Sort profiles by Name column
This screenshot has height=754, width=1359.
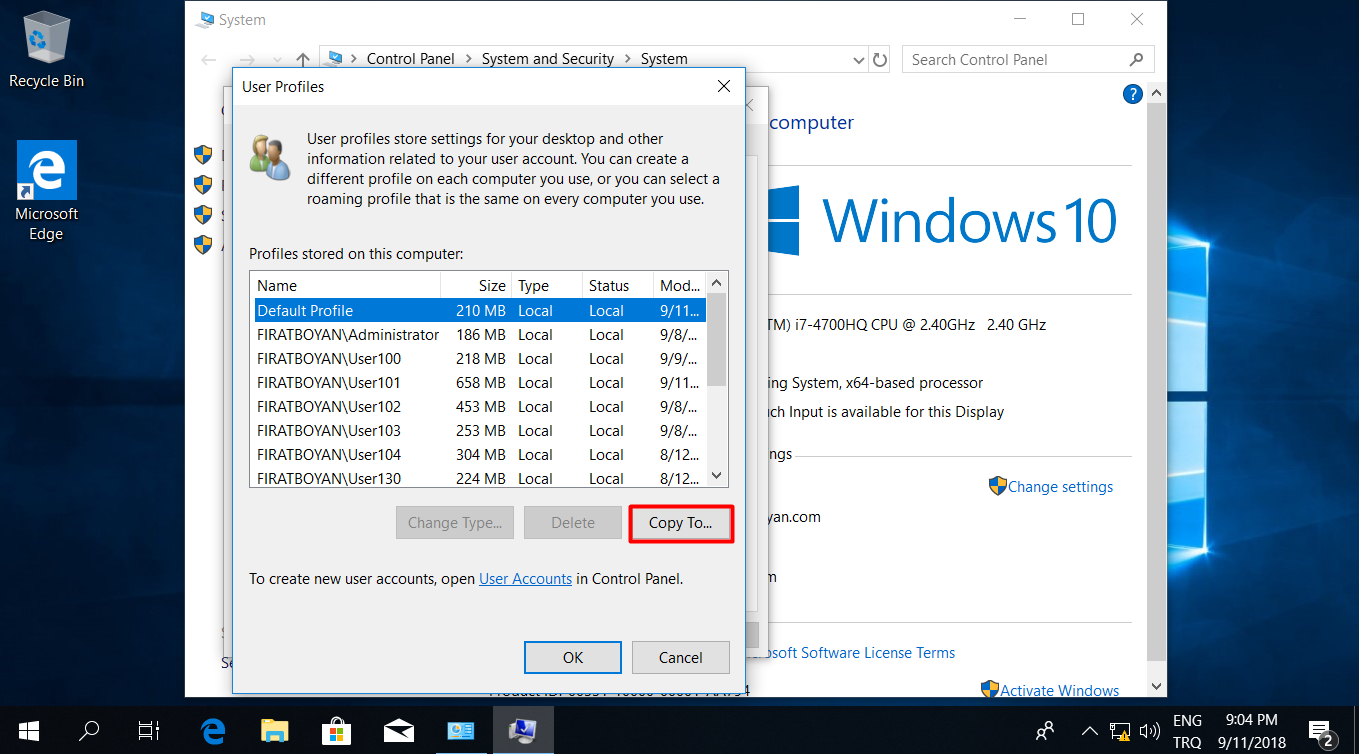pyautogui.click(x=346, y=286)
